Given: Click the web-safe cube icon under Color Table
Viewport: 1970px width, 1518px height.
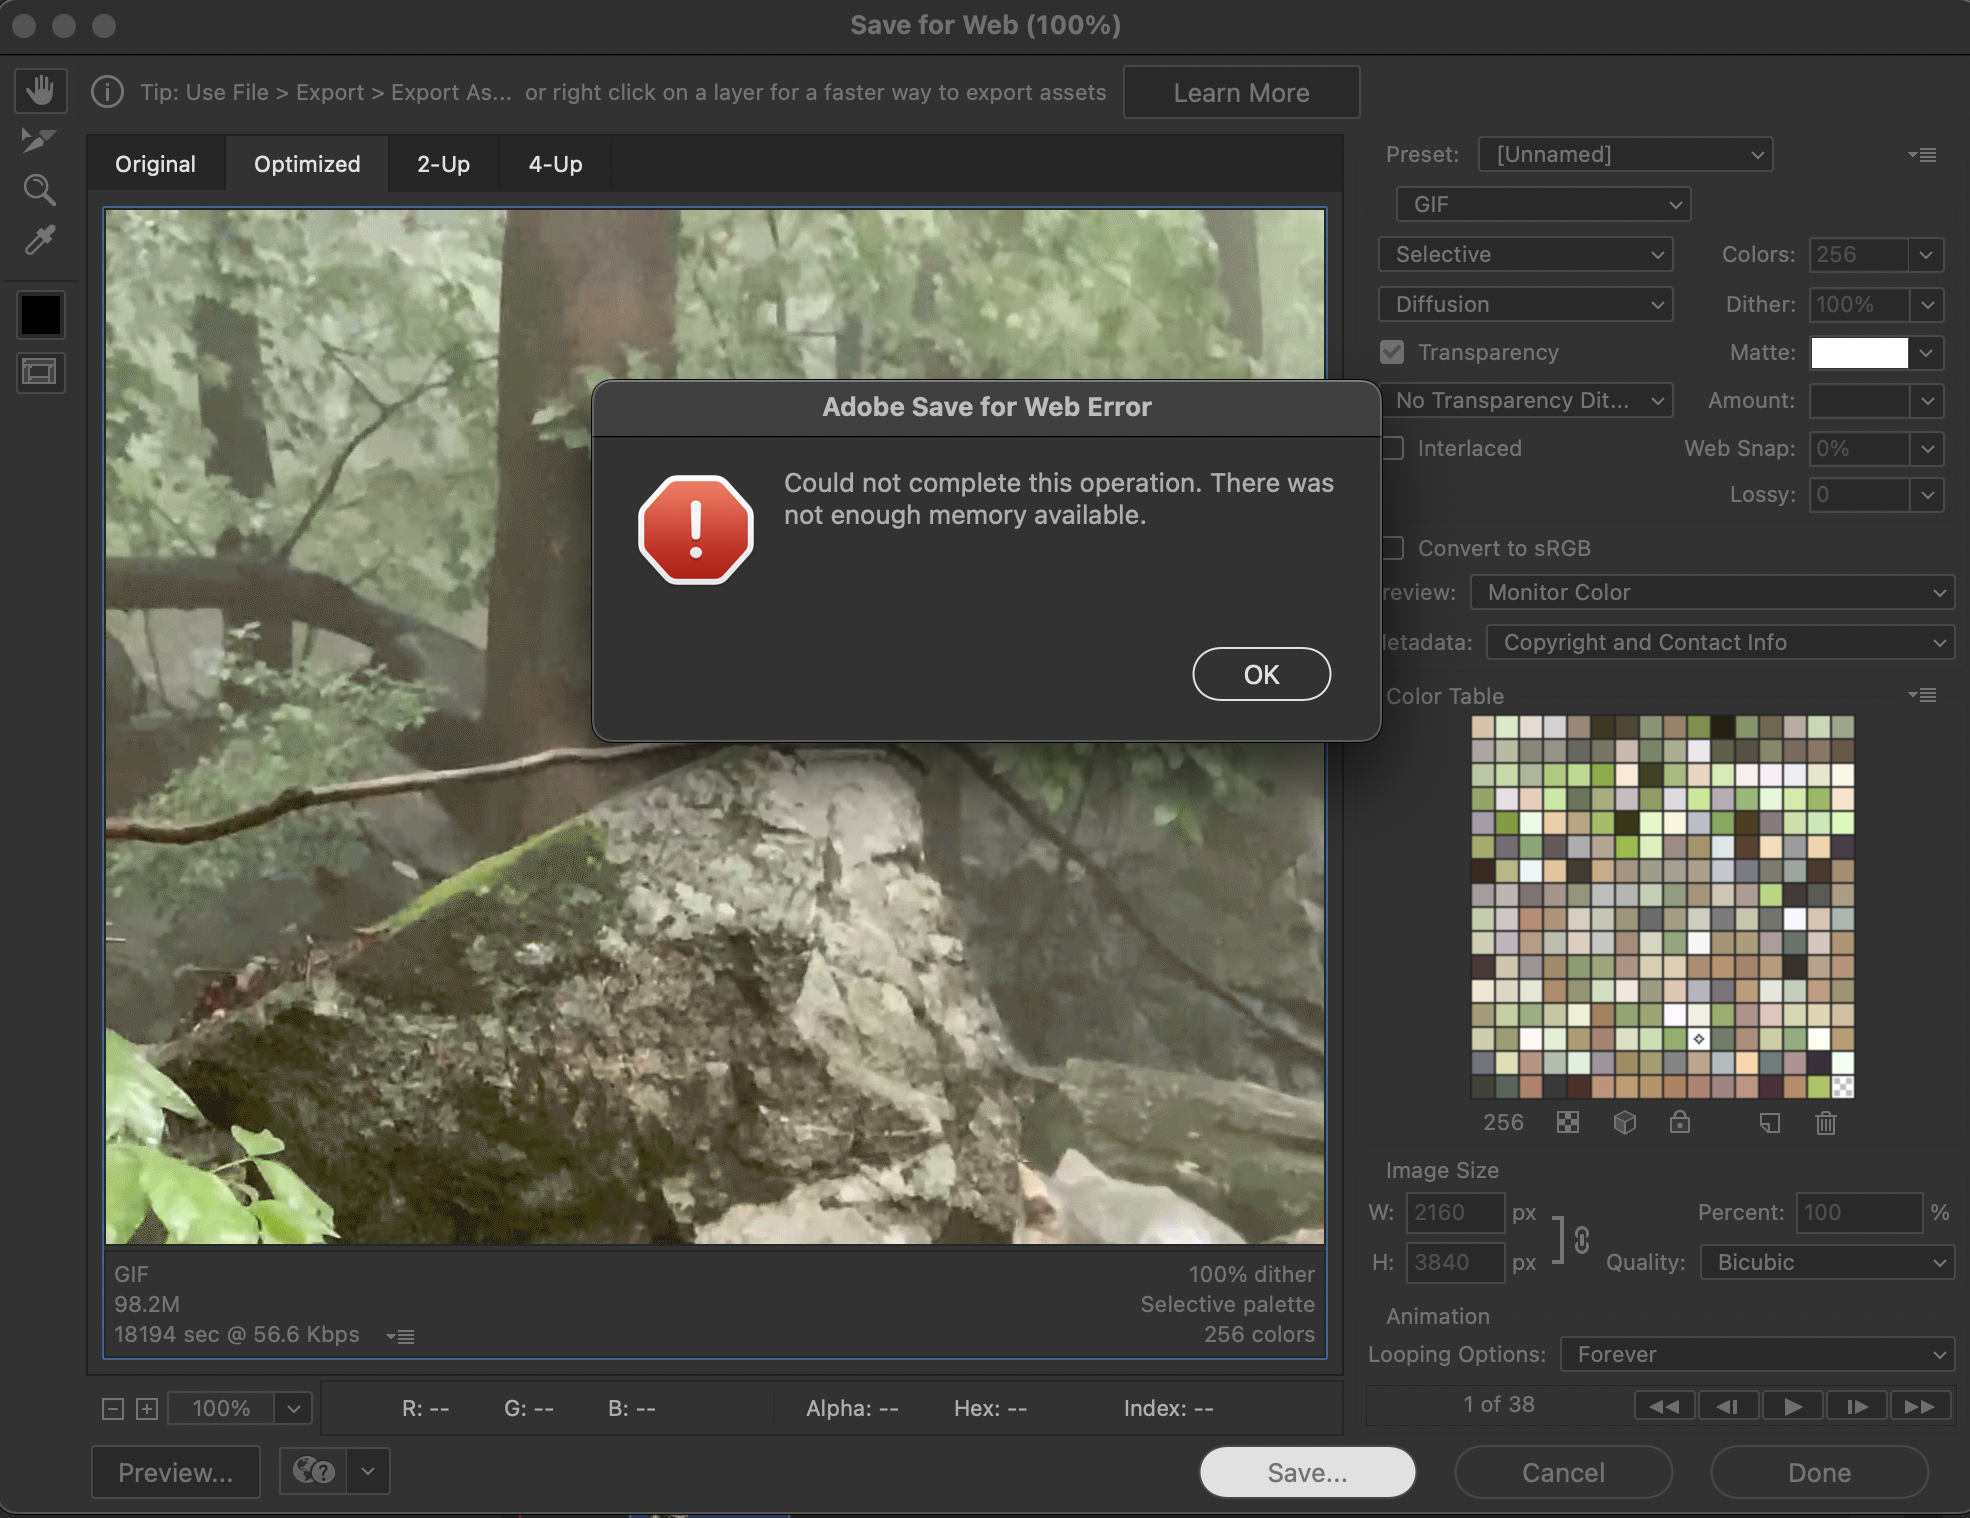Looking at the screenshot, I should 1624,1123.
